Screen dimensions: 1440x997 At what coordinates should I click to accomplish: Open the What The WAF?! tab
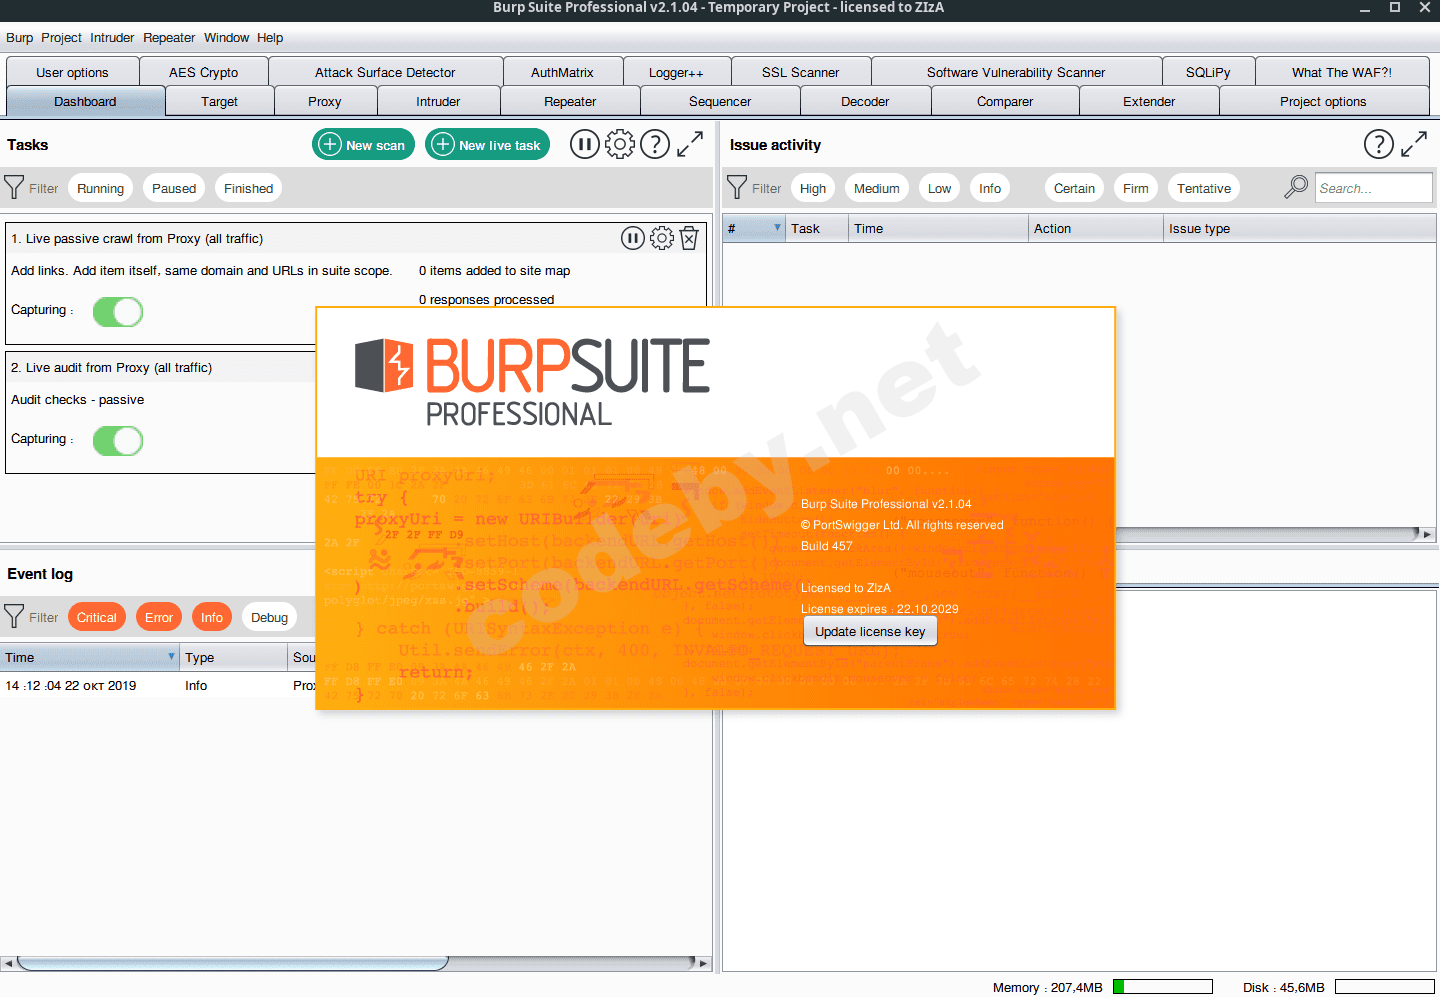point(1342,72)
